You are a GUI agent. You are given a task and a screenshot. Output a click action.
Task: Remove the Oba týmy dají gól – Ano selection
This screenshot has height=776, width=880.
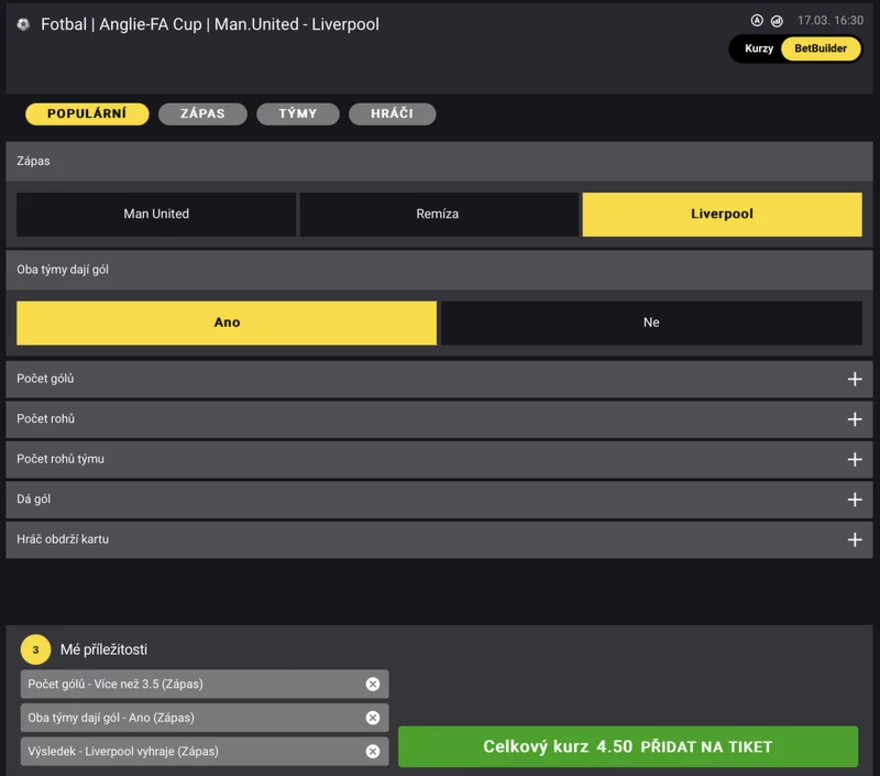click(373, 718)
